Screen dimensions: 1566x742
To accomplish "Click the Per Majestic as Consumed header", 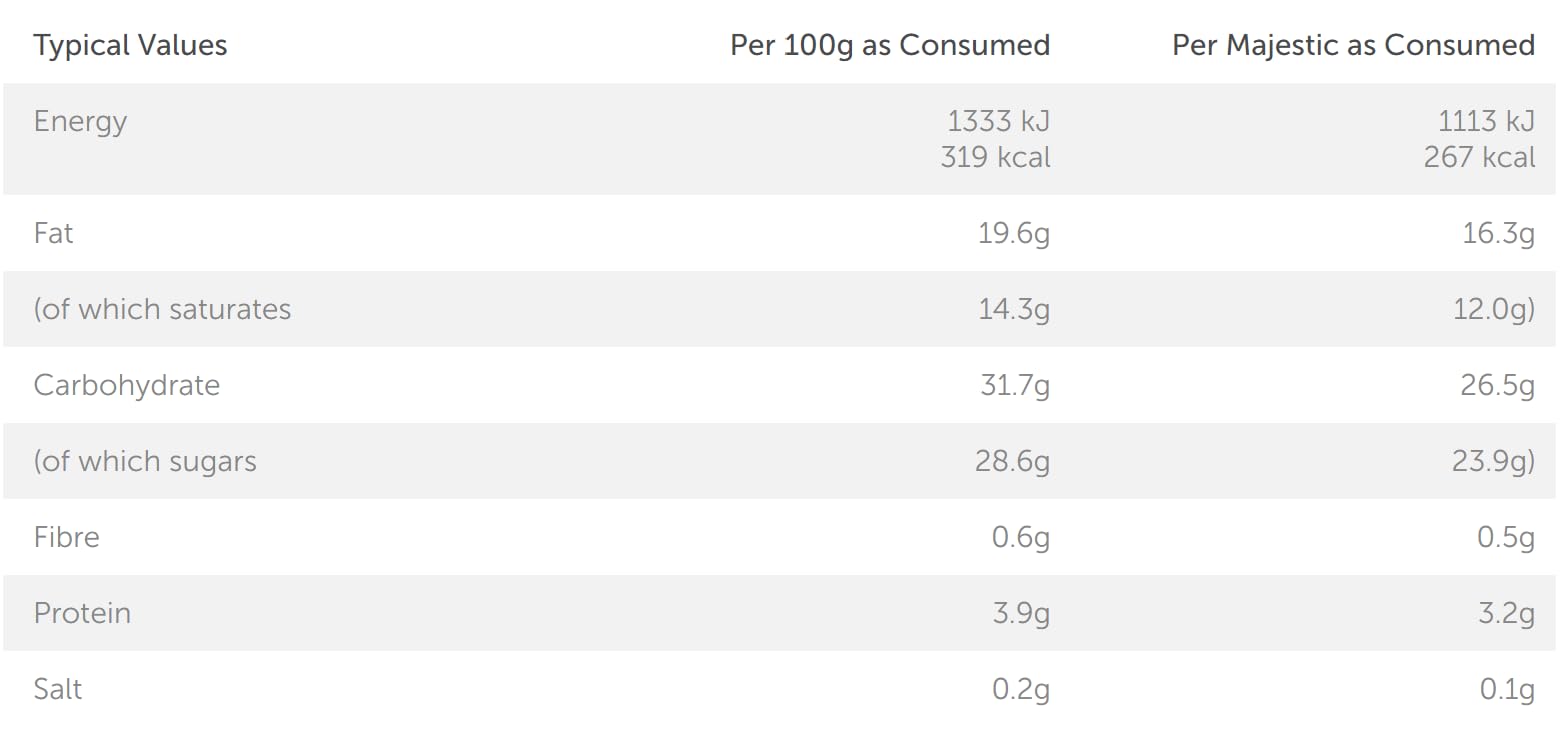I will tap(1353, 45).
